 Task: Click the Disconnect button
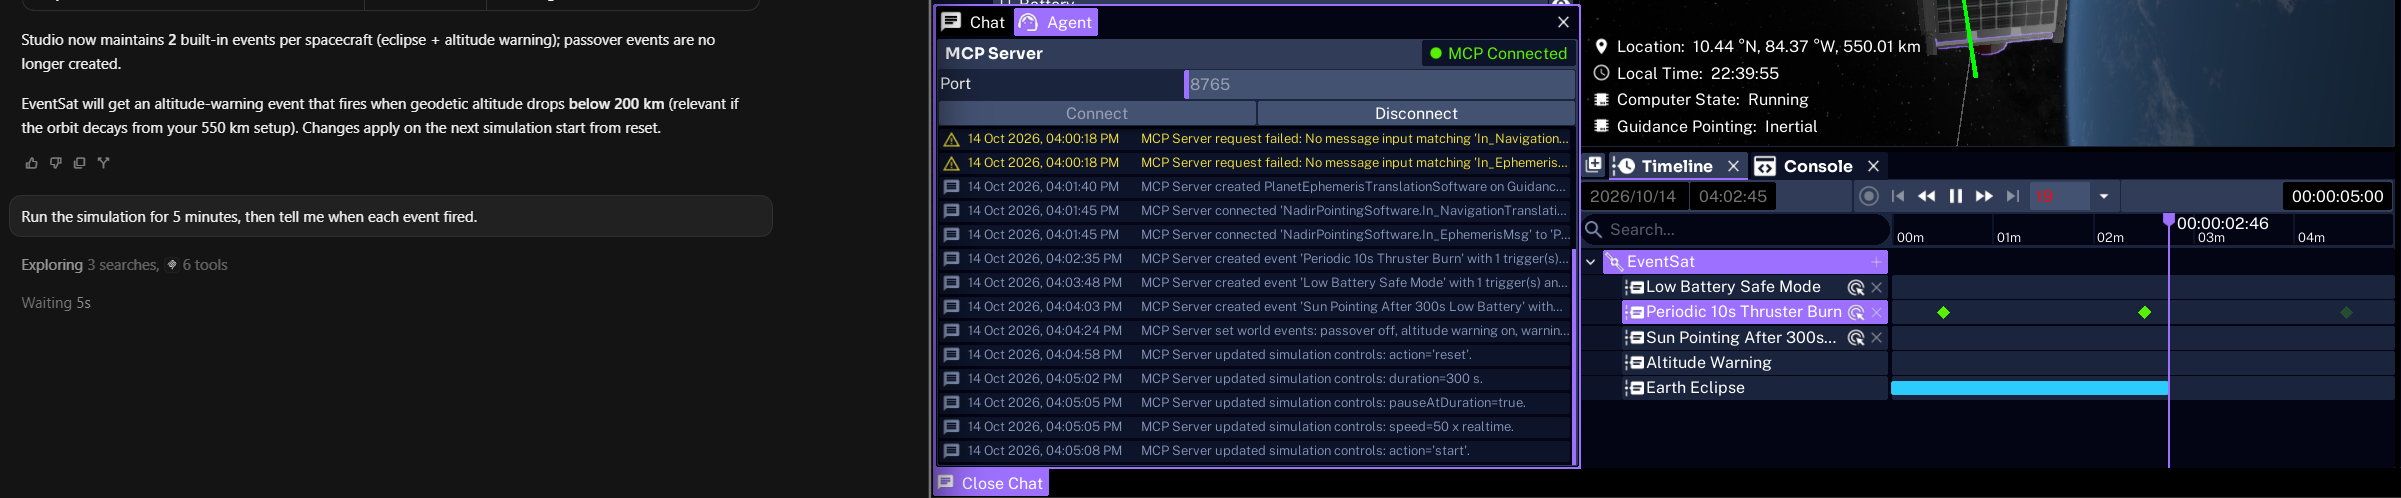click(1415, 114)
